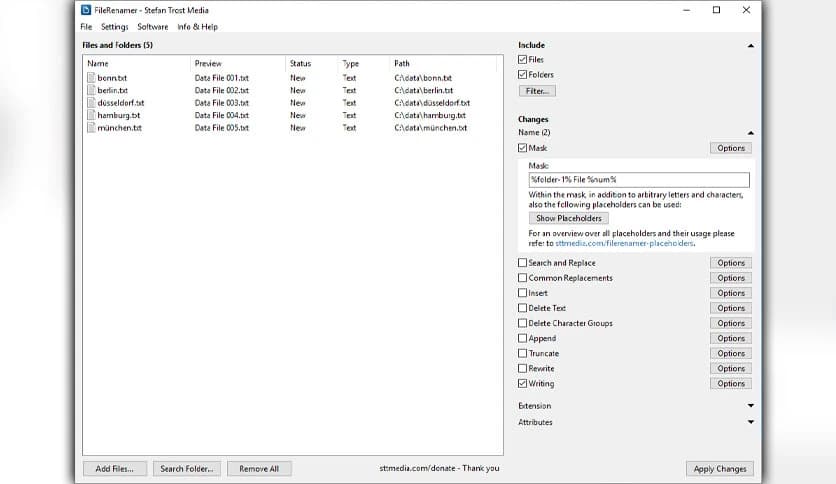Open Options for Writing
Viewport: 836px width, 484px height.
point(731,384)
